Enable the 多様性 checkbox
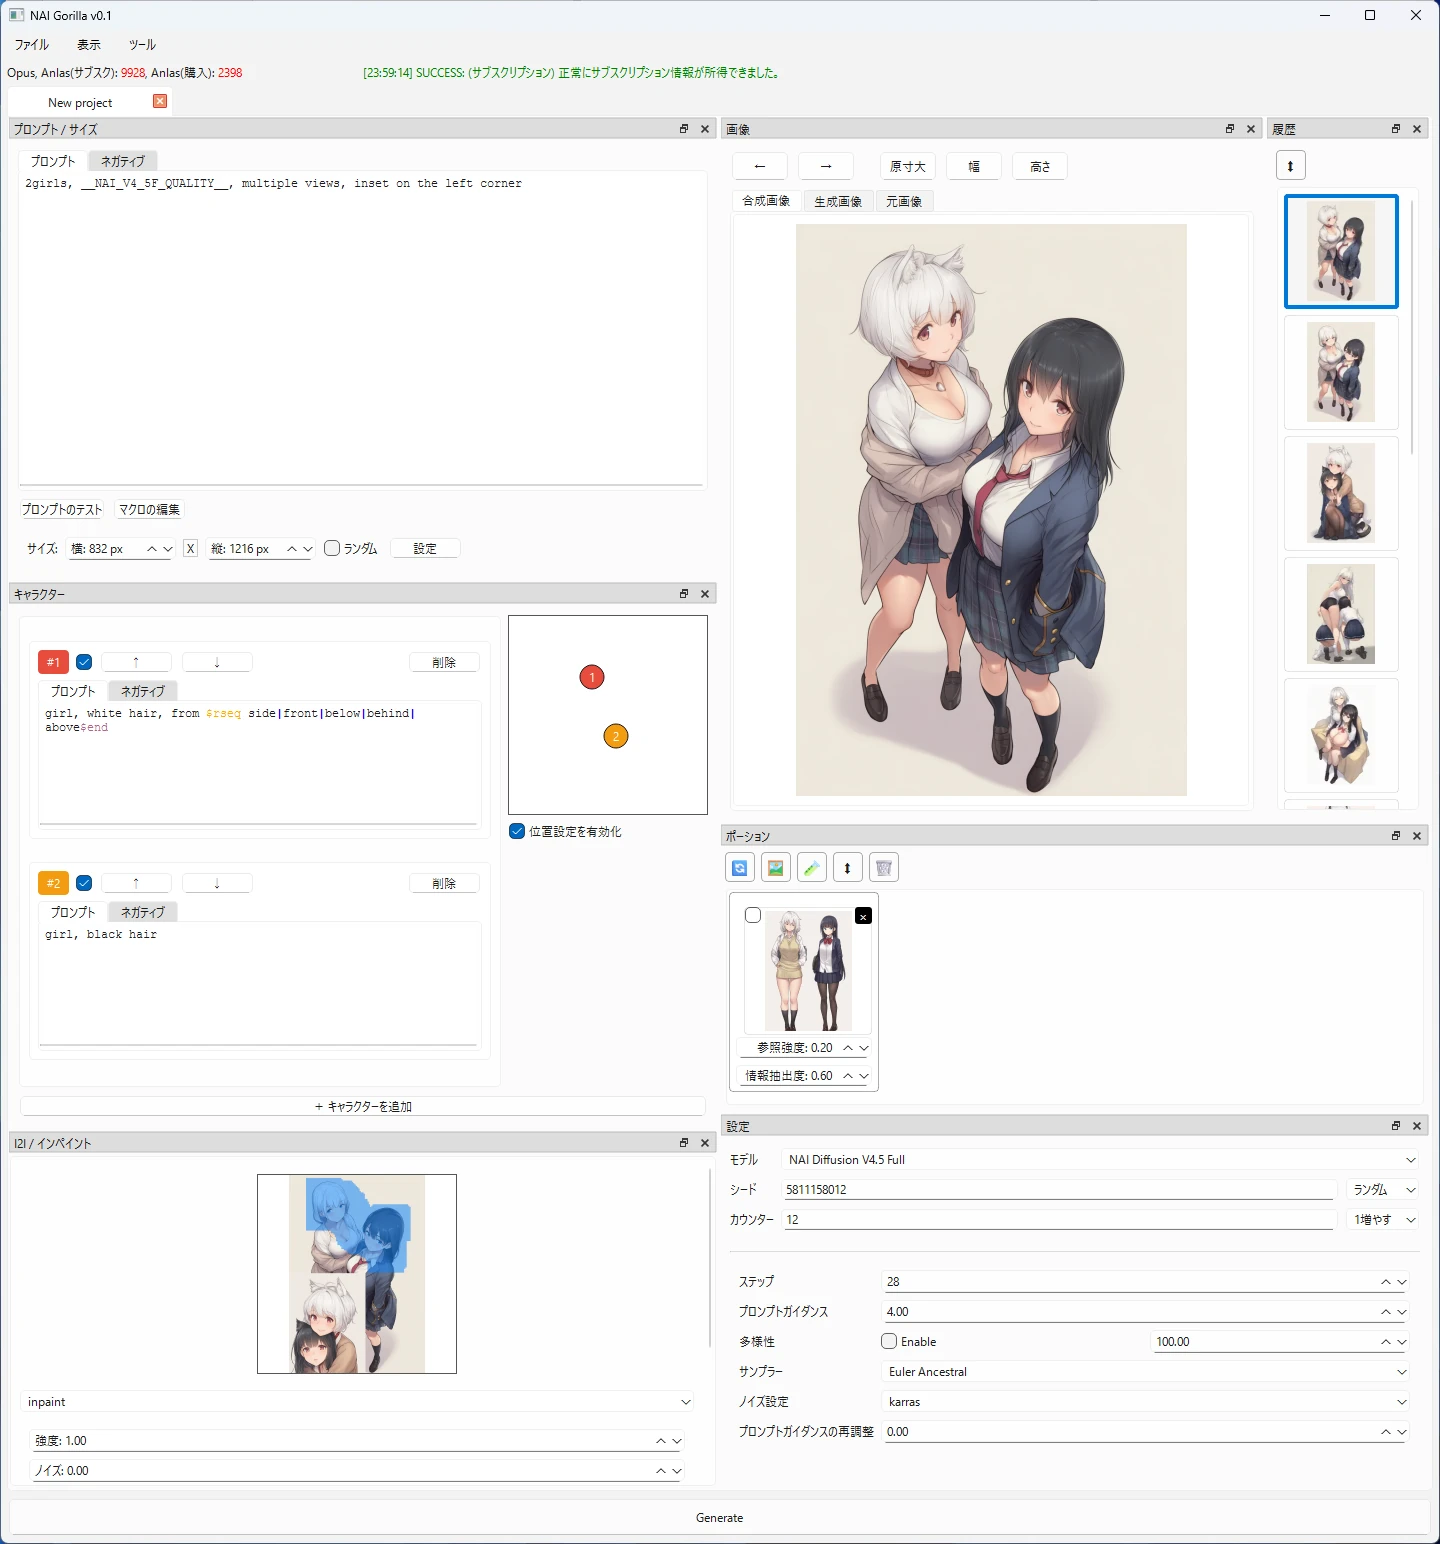The width and height of the screenshot is (1440, 1544). [x=889, y=1341]
